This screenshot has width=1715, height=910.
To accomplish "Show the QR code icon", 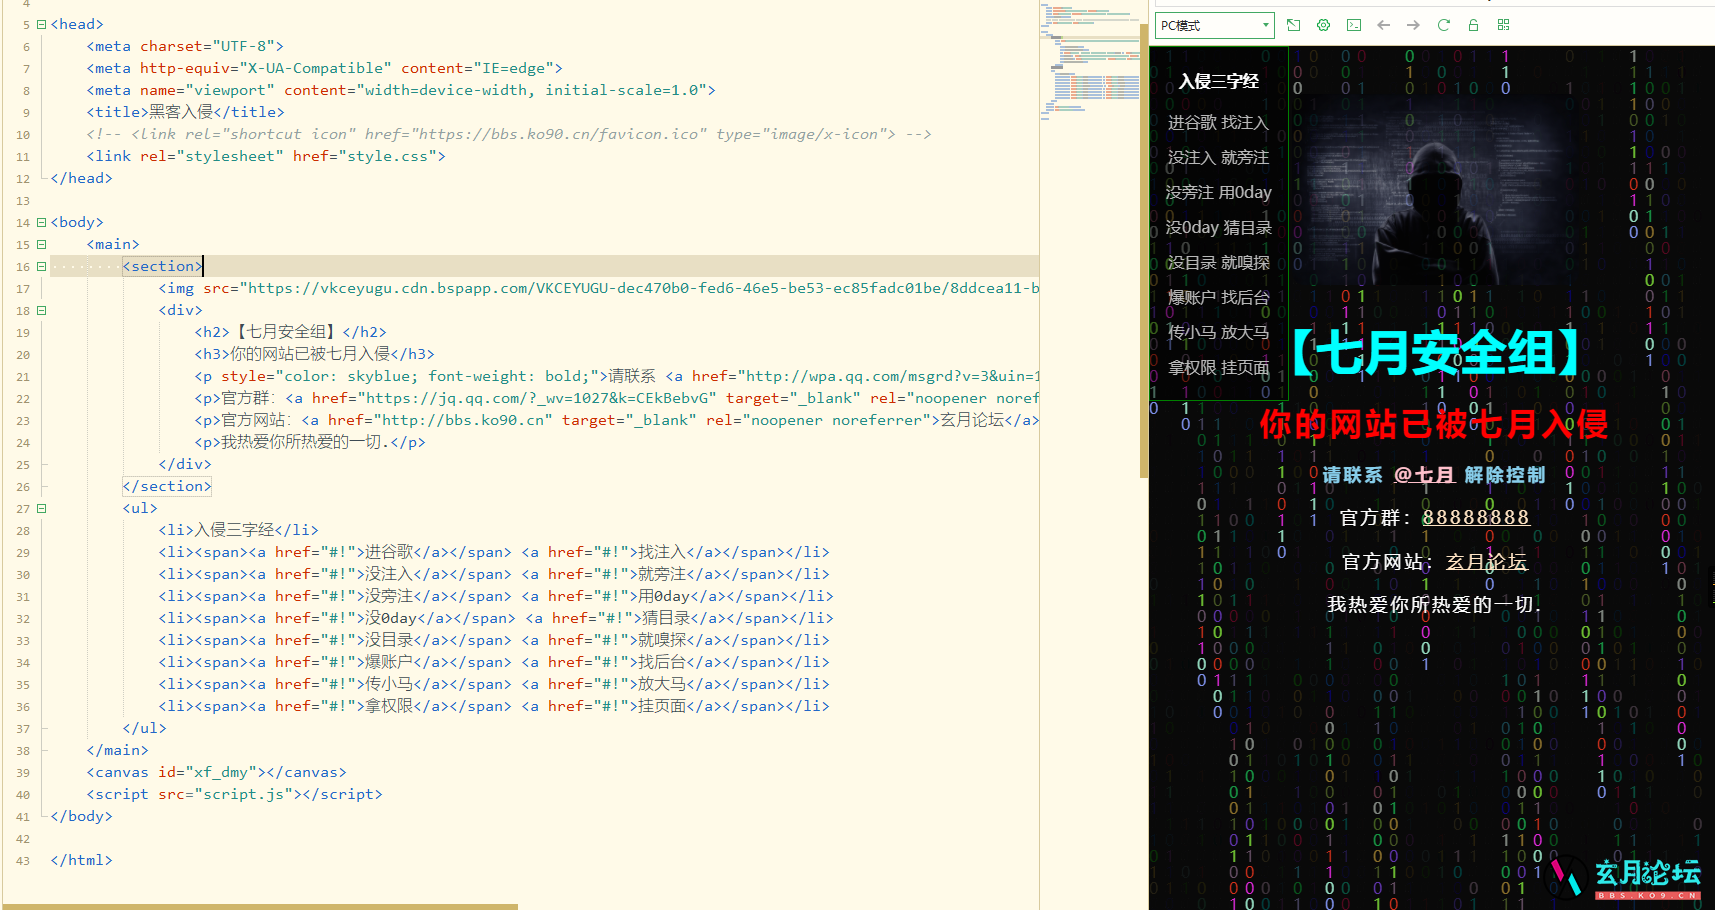I will [1503, 25].
